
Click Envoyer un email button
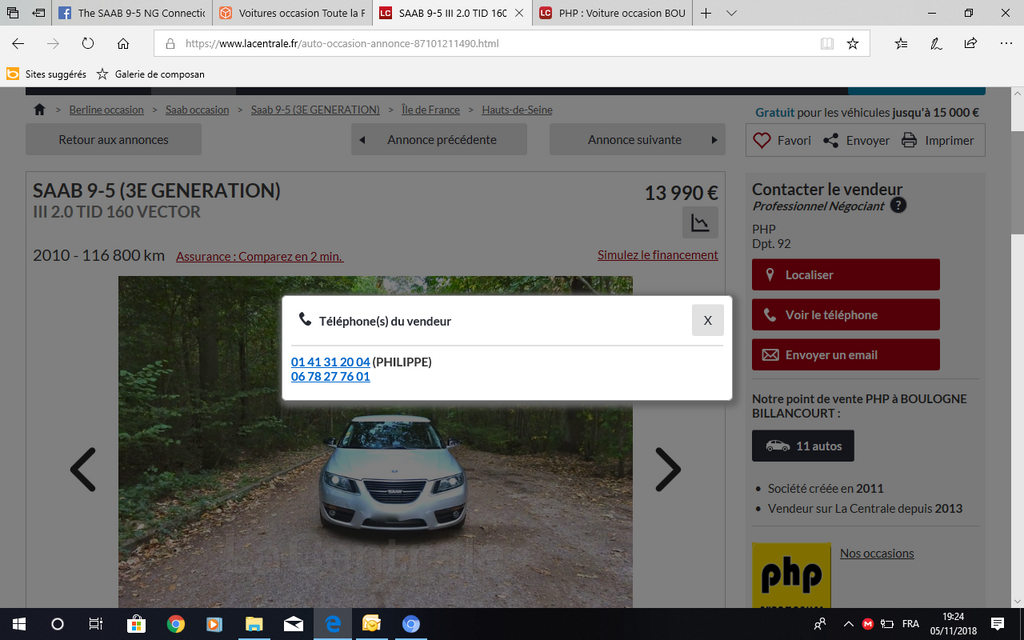846,355
